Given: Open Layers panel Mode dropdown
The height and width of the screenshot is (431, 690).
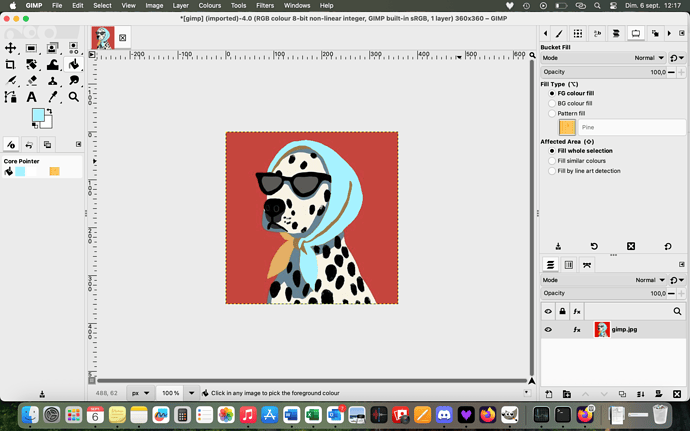Looking at the screenshot, I should pos(603,280).
